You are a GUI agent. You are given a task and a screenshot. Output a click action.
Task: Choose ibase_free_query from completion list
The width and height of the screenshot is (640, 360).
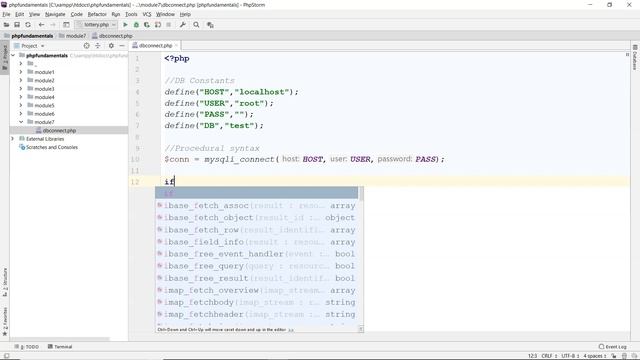(x=256, y=266)
